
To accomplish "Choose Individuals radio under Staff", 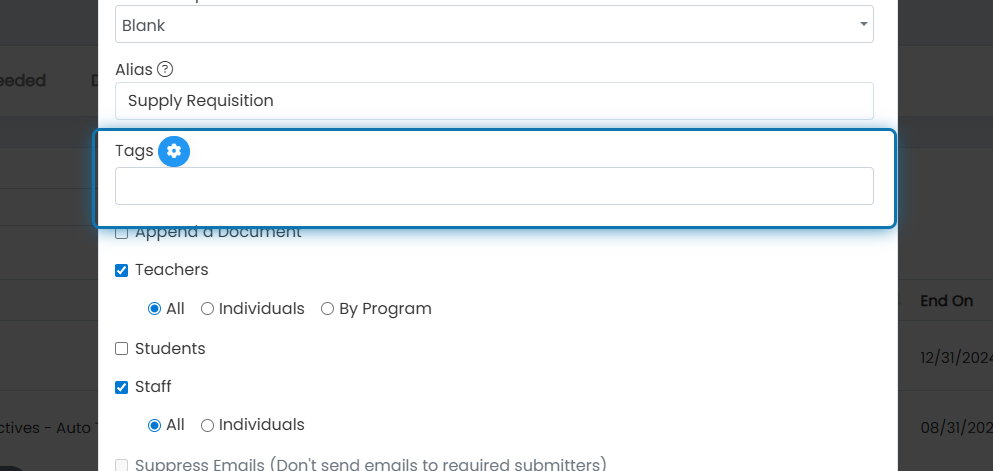I will [207, 425].
